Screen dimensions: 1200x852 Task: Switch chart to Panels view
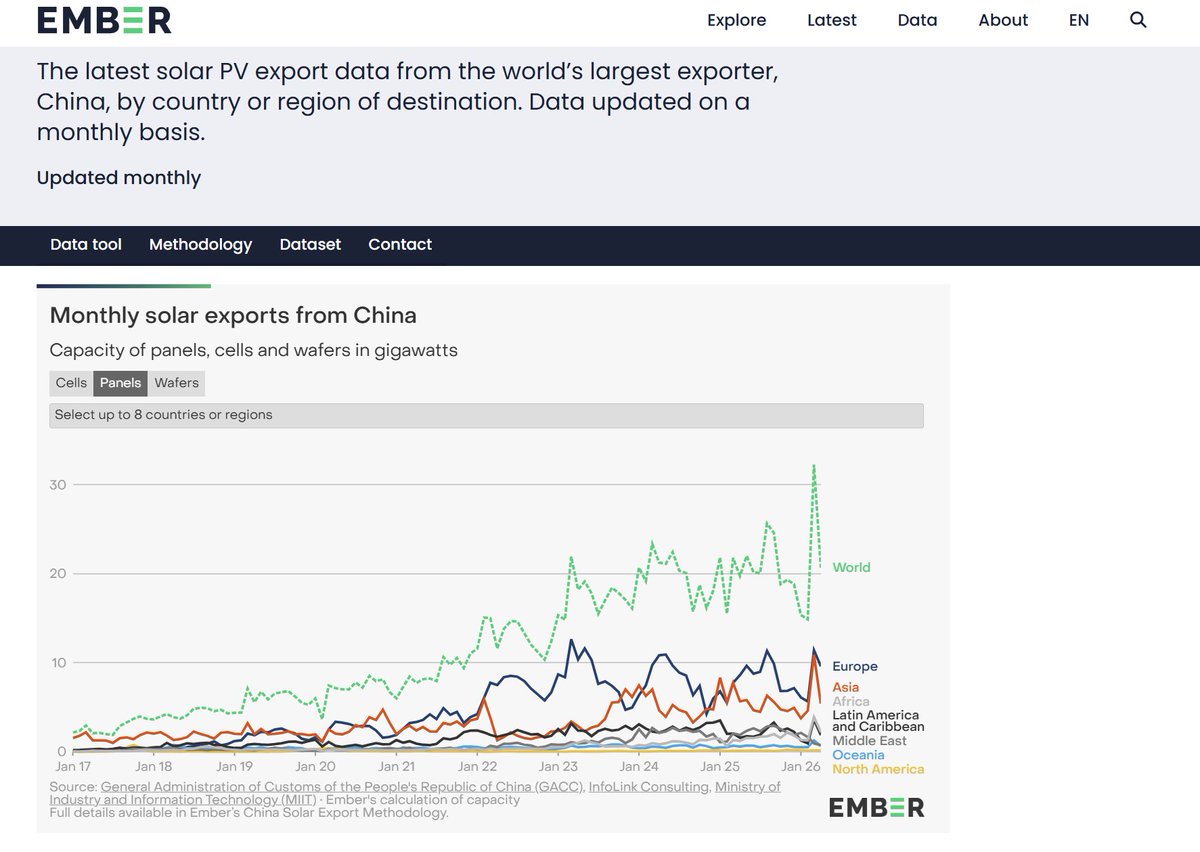pyautogui.click(x=121, y=383)
